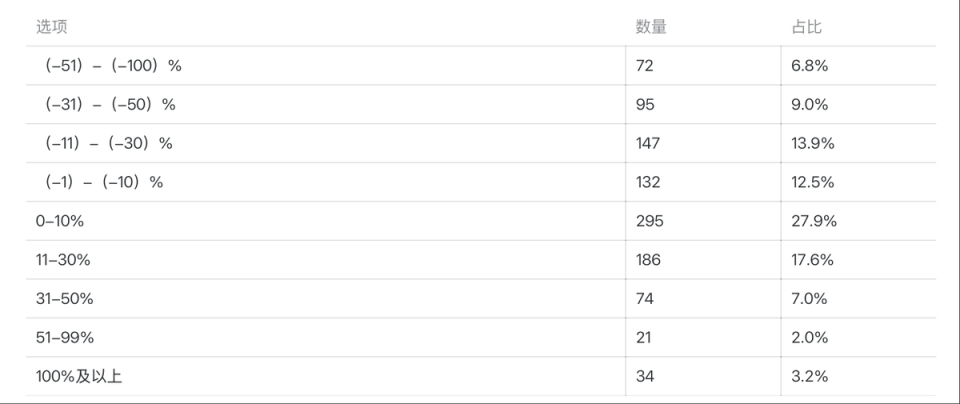The image size is (960, 404).
Task: Click the (-31) - (-50) % option cell
Action: [x=110, y=105]
